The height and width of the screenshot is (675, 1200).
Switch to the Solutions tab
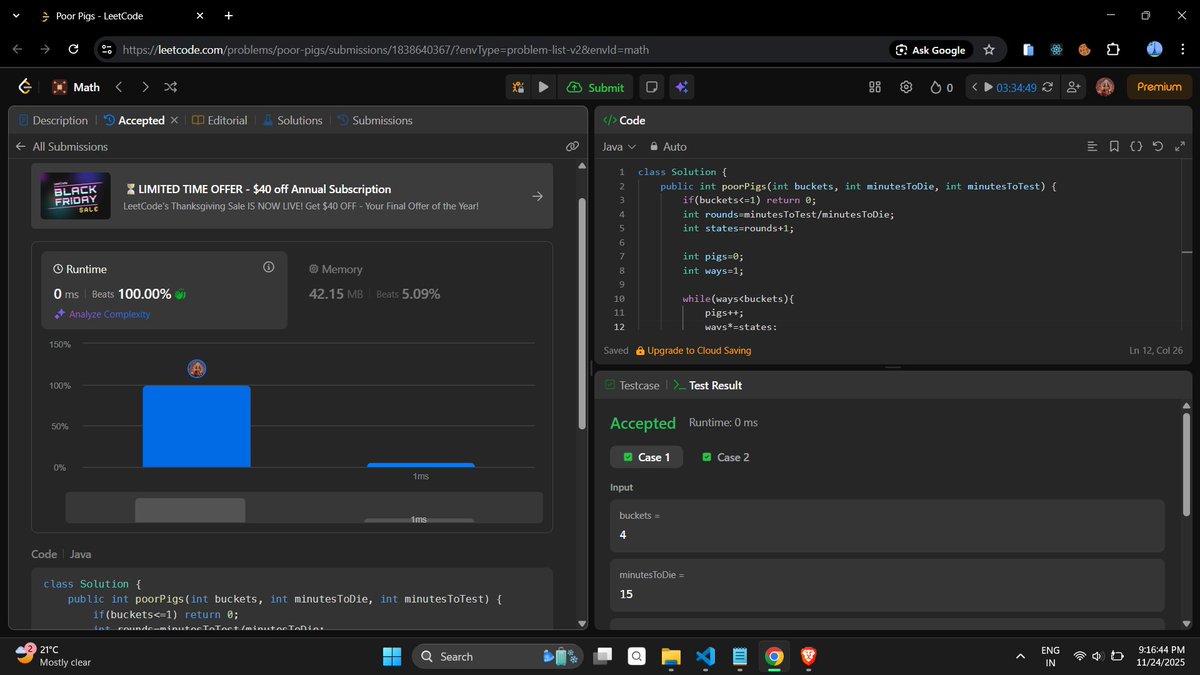[x=292, y=120]
